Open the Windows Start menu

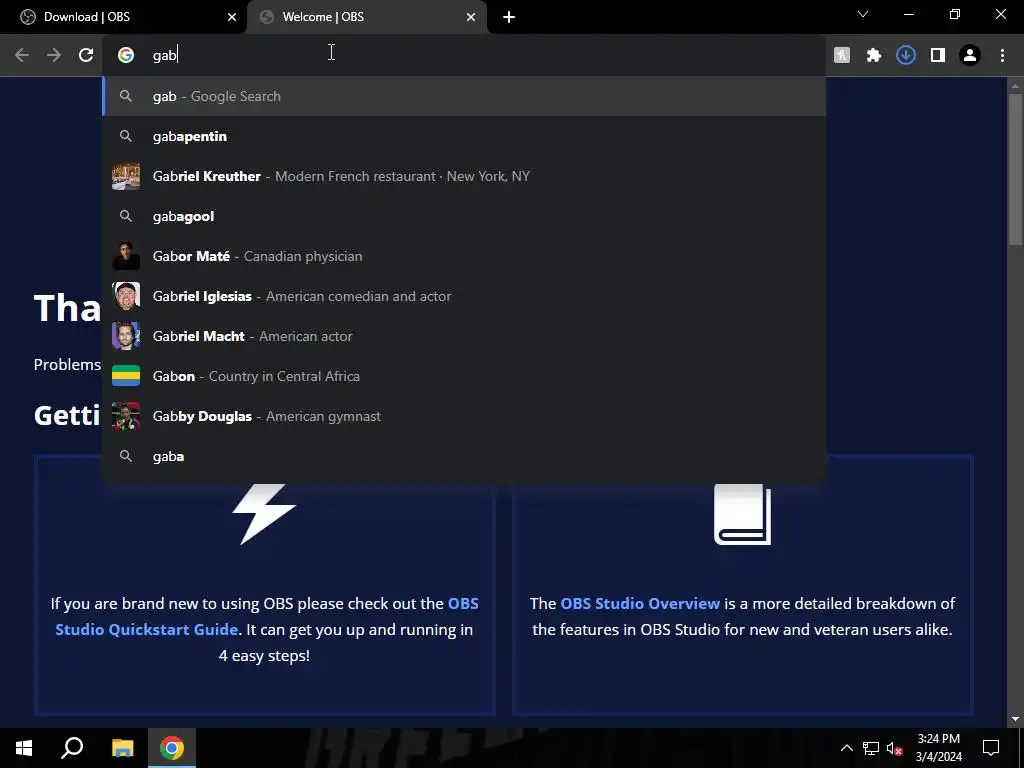coord(24,748)
